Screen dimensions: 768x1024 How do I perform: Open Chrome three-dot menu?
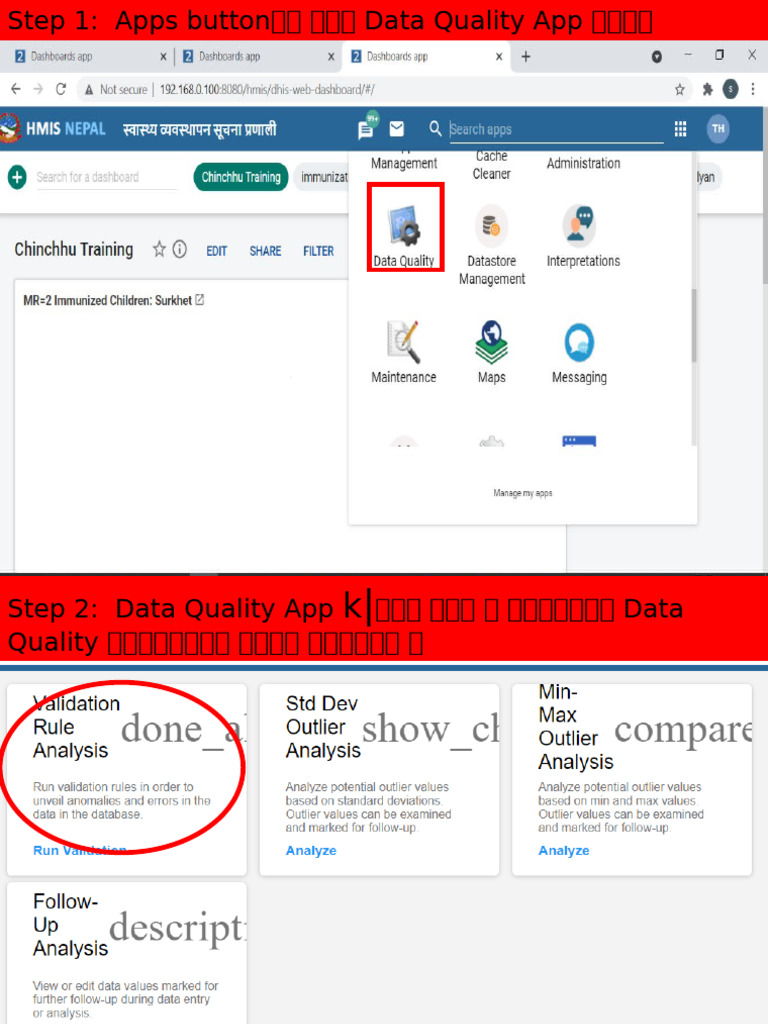point(753,89)
